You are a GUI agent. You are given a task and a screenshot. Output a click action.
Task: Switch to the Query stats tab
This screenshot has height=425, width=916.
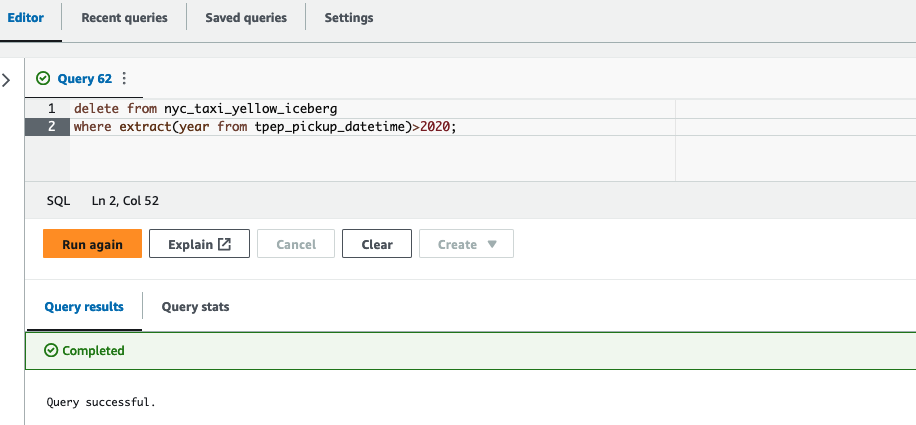point(195,307)
